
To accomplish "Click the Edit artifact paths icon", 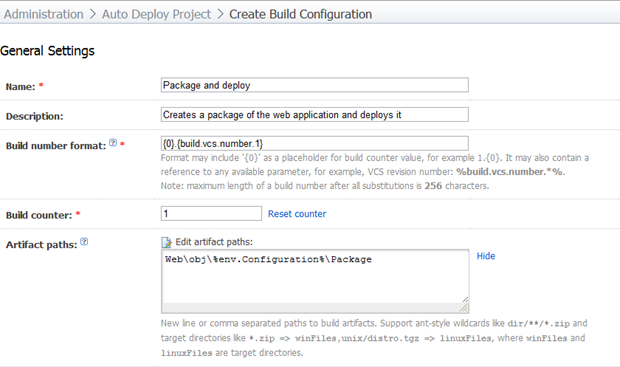I will click(166, 242).
